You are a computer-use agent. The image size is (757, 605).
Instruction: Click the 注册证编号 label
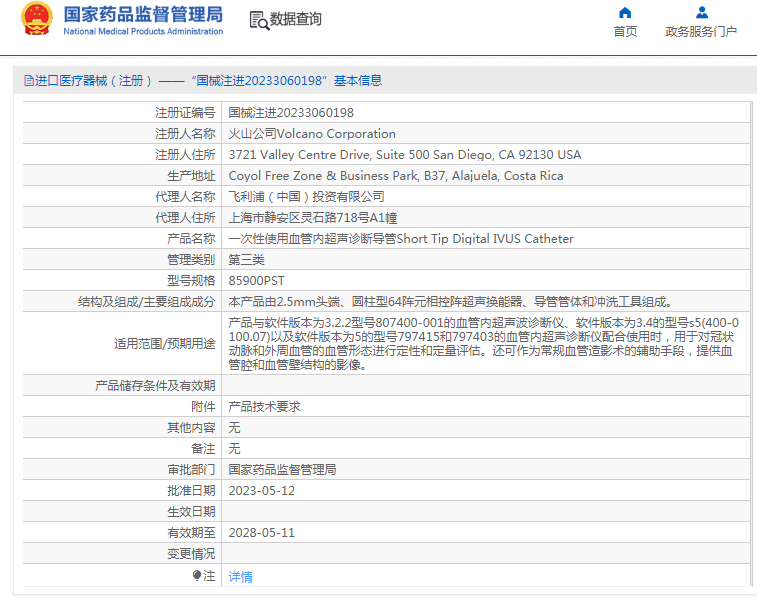185,113
